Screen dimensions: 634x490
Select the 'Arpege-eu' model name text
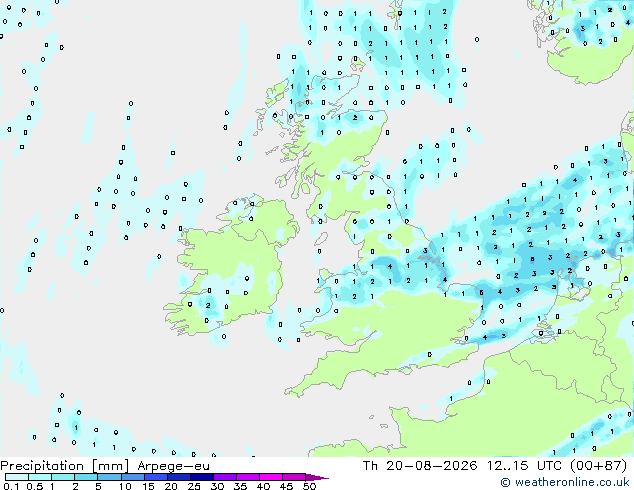(x=173, y=467)
